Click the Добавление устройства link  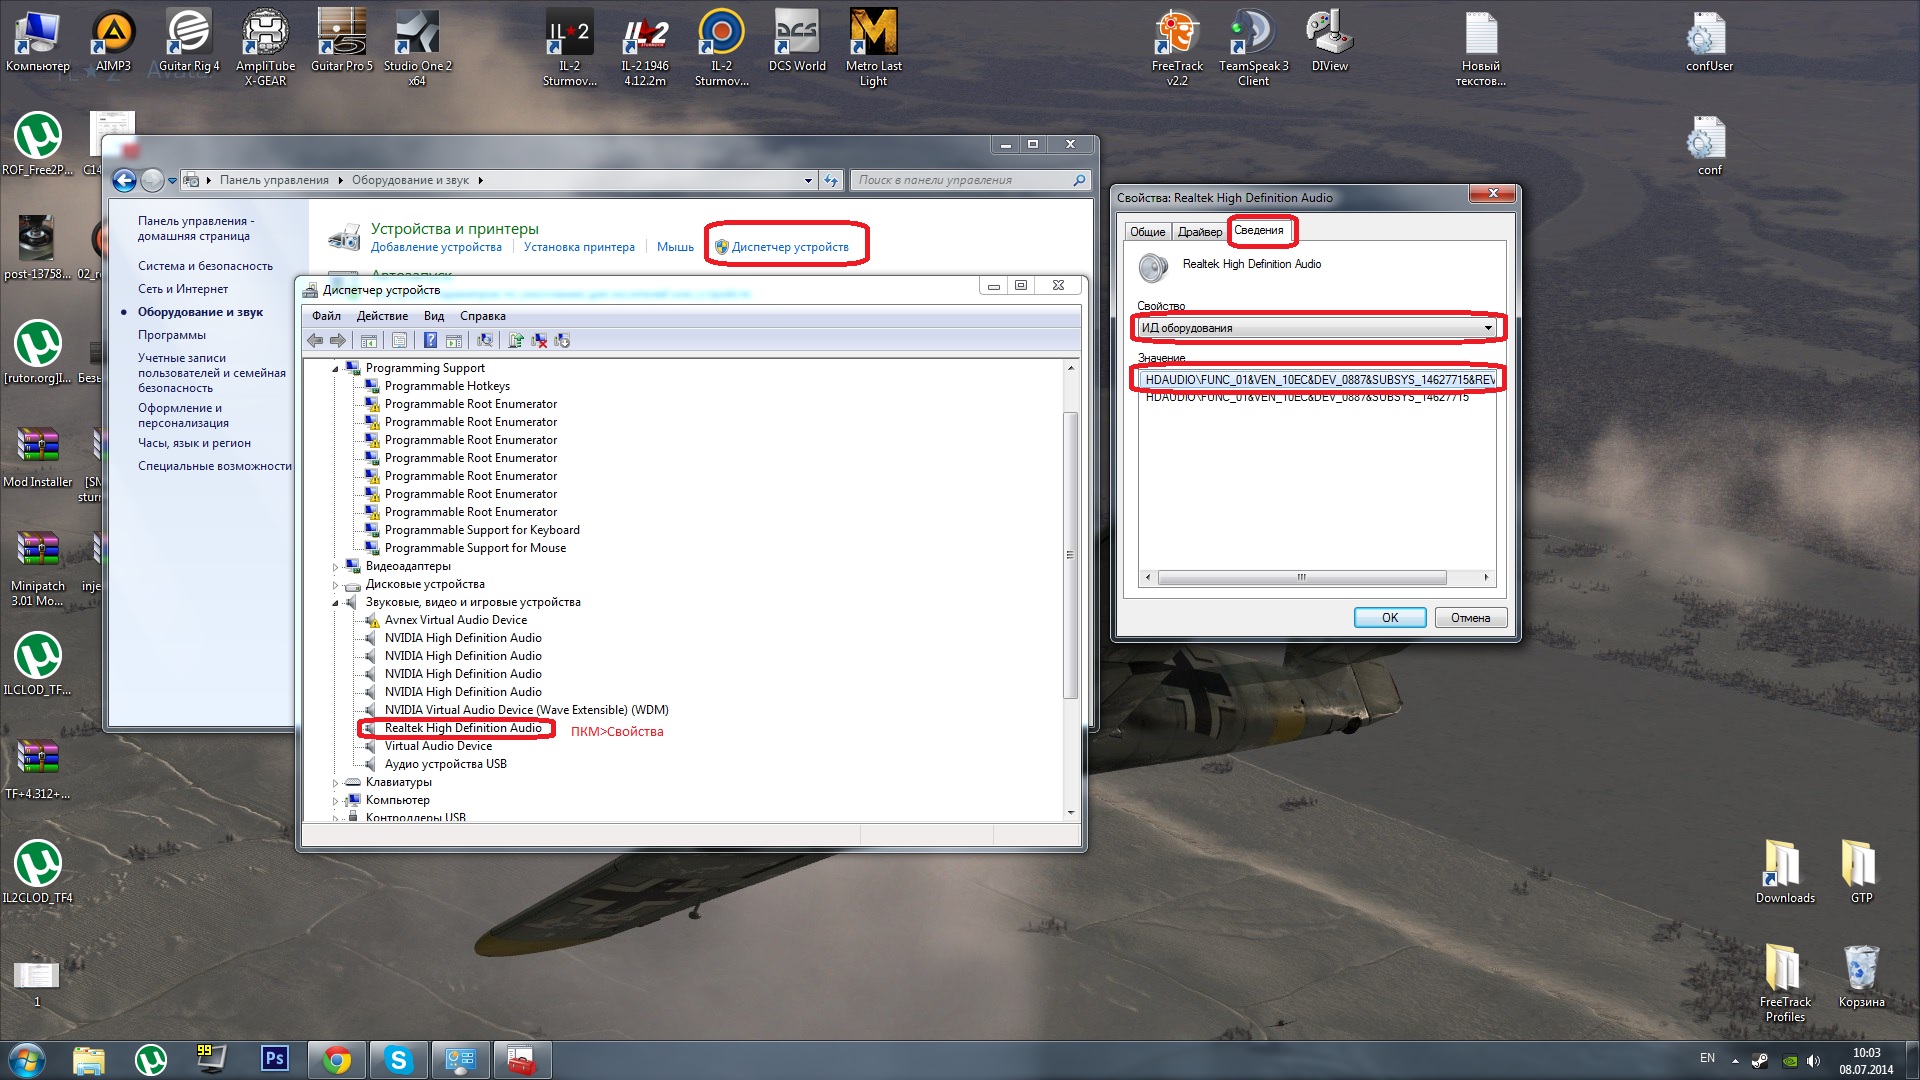coord(436,247)
